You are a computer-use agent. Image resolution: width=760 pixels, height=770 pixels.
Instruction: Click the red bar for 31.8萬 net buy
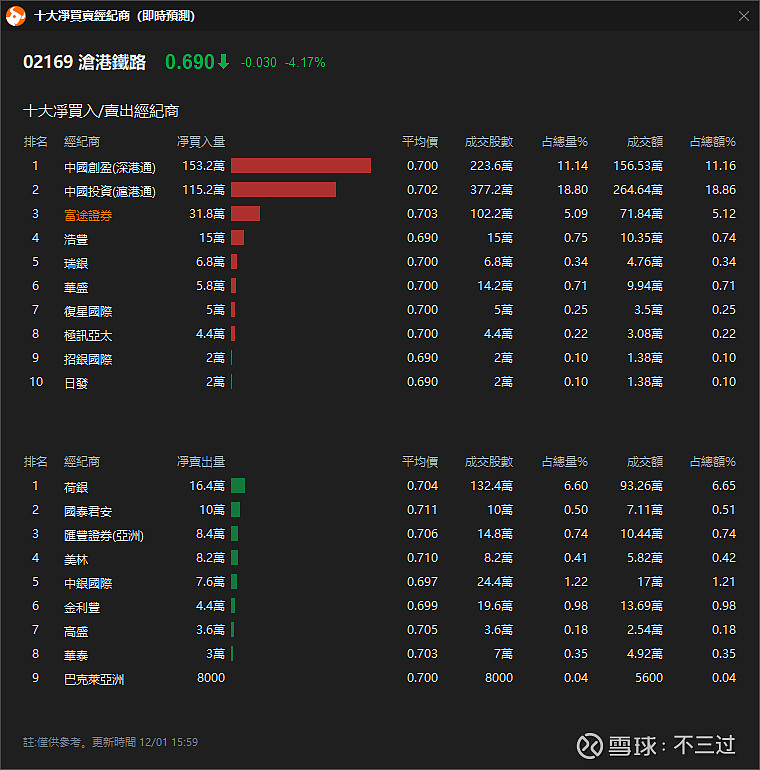pos(245,214)
